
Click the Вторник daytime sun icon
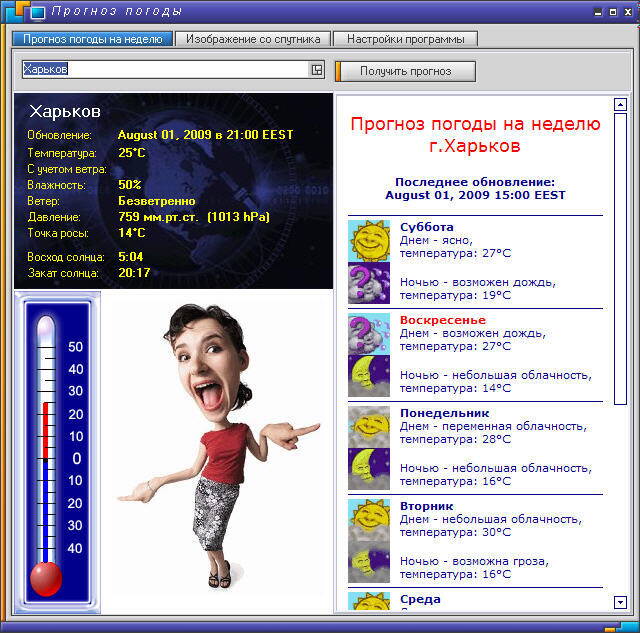(368, 519)
